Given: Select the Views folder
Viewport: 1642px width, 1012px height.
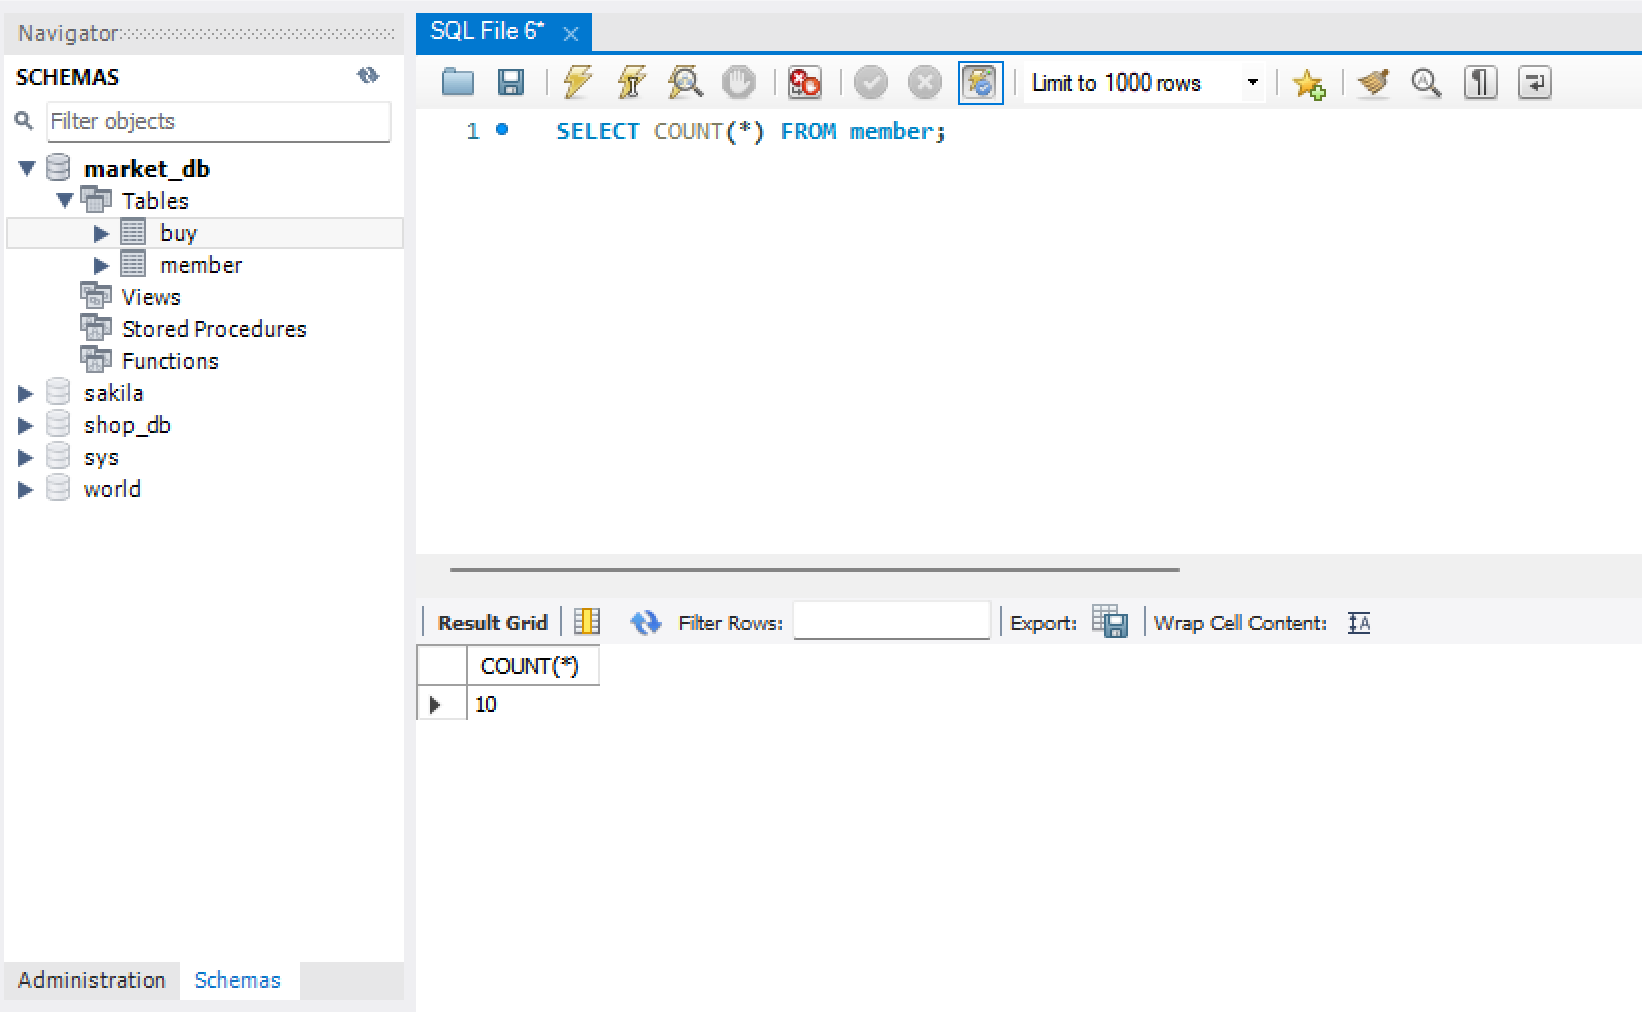Looking at the screenshot, I should pos(151,297).
